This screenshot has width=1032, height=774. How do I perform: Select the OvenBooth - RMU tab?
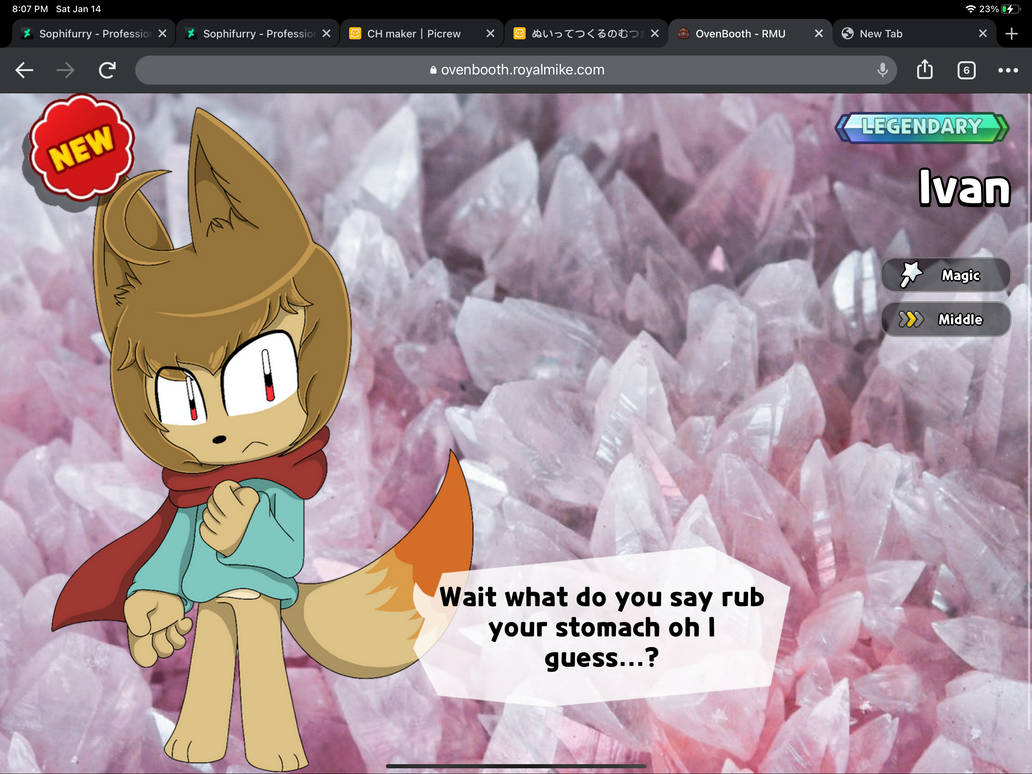(750, 34)
